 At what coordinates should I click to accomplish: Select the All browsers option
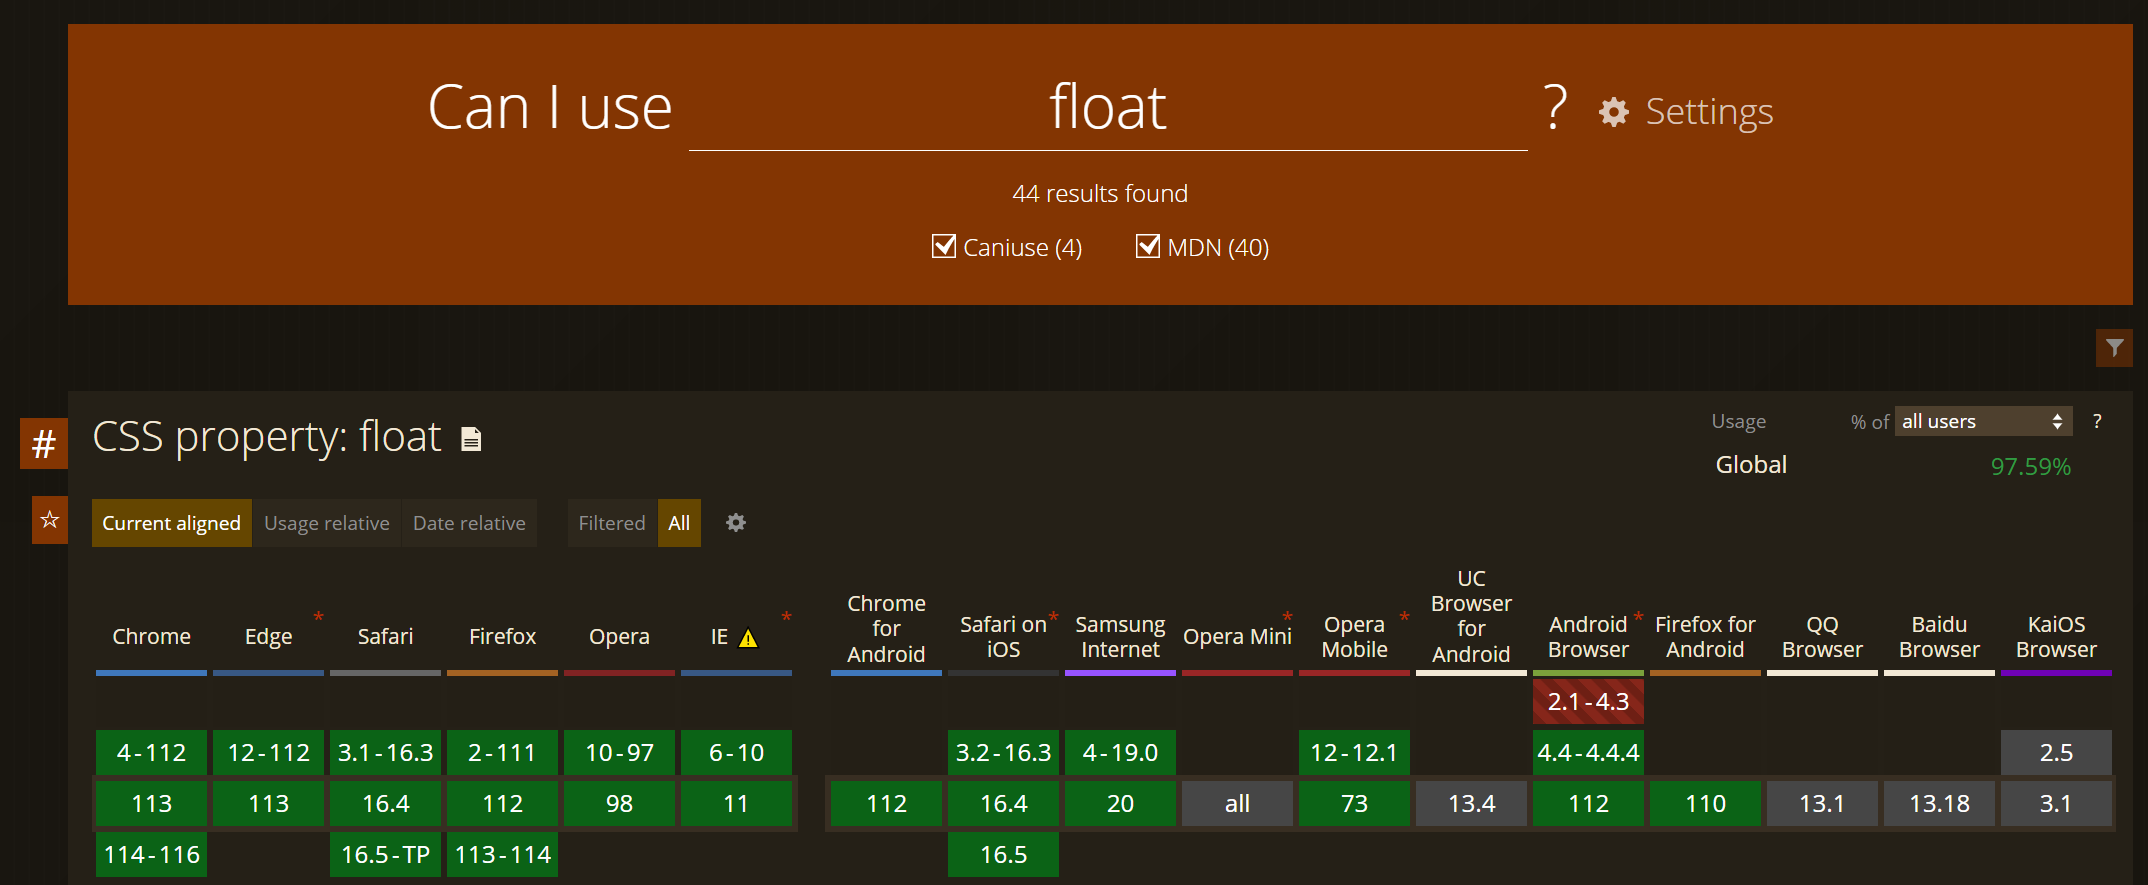click(679, 523)
